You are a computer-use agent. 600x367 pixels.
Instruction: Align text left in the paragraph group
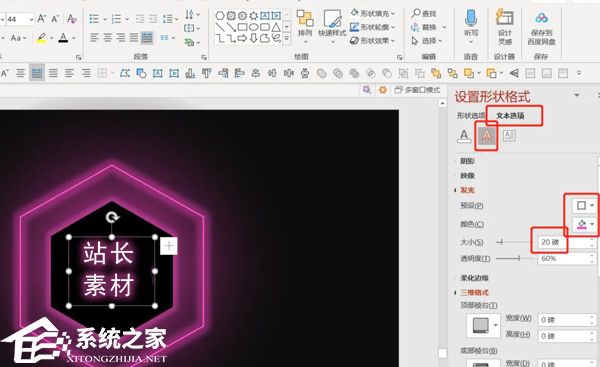(x=94, y=38)
